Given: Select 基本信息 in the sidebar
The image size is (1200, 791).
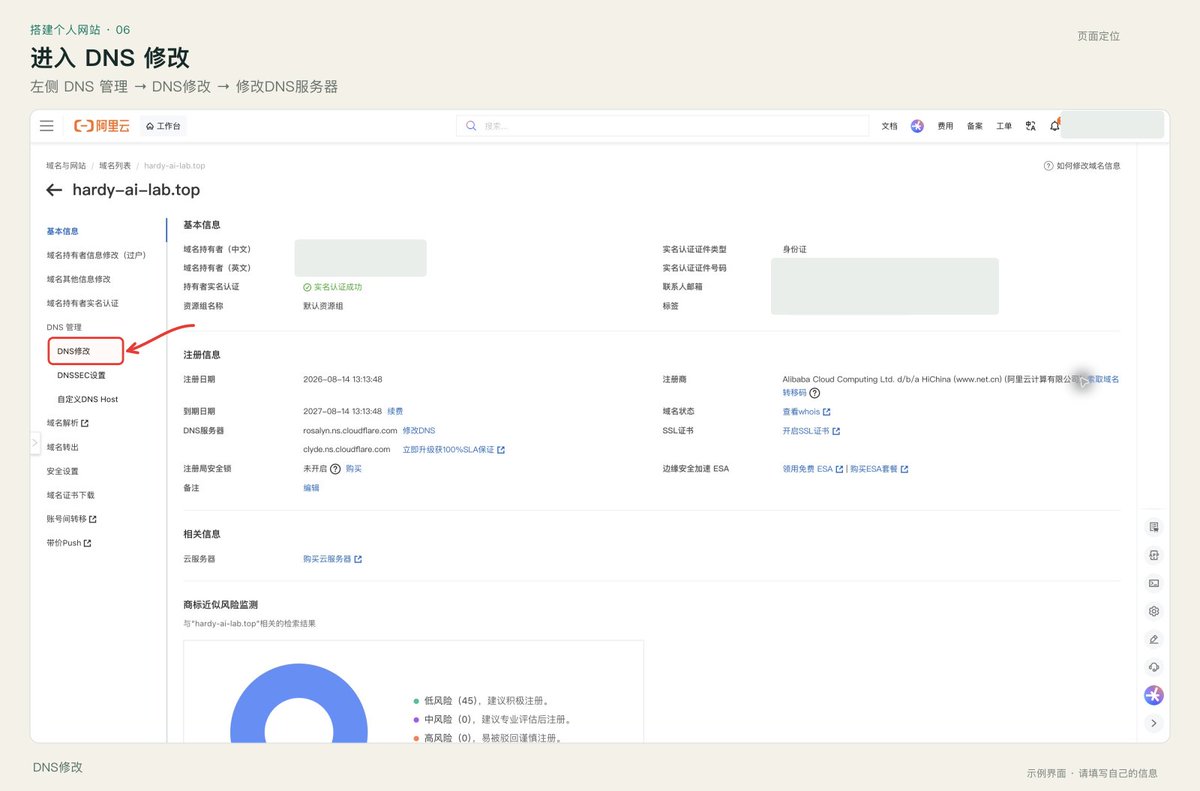Looking at the screenshot, I should pos(62,231).
